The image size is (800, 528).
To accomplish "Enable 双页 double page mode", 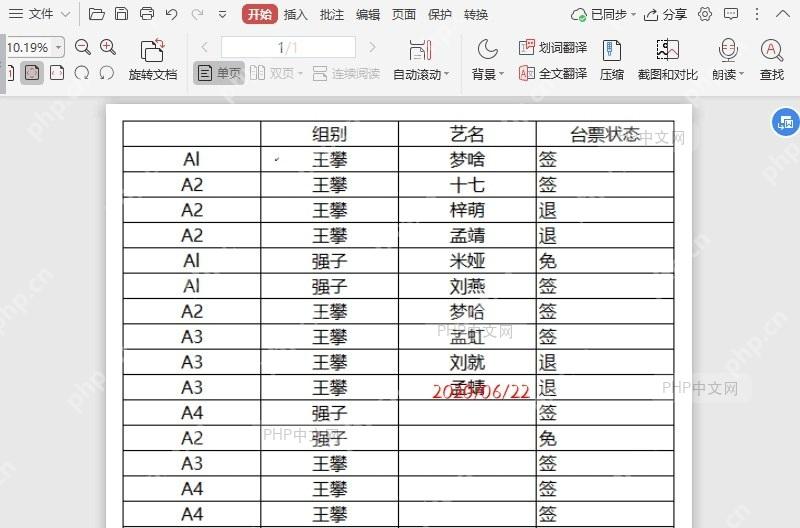I will (276, 73).
